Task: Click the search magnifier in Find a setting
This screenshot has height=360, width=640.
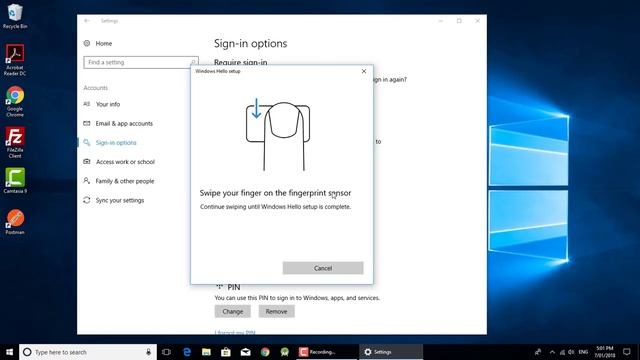Action: [x=193, y=62]
